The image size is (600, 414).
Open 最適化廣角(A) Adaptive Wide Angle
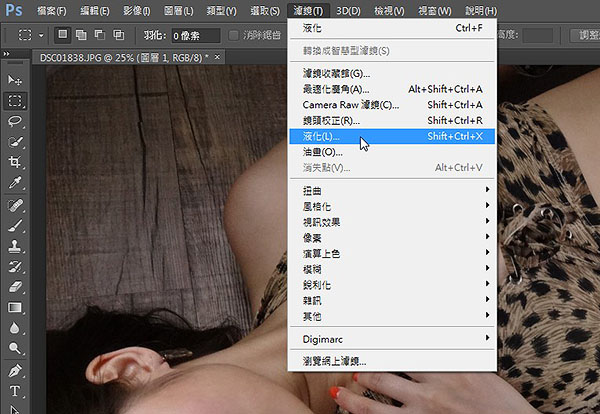coord(392,89)
